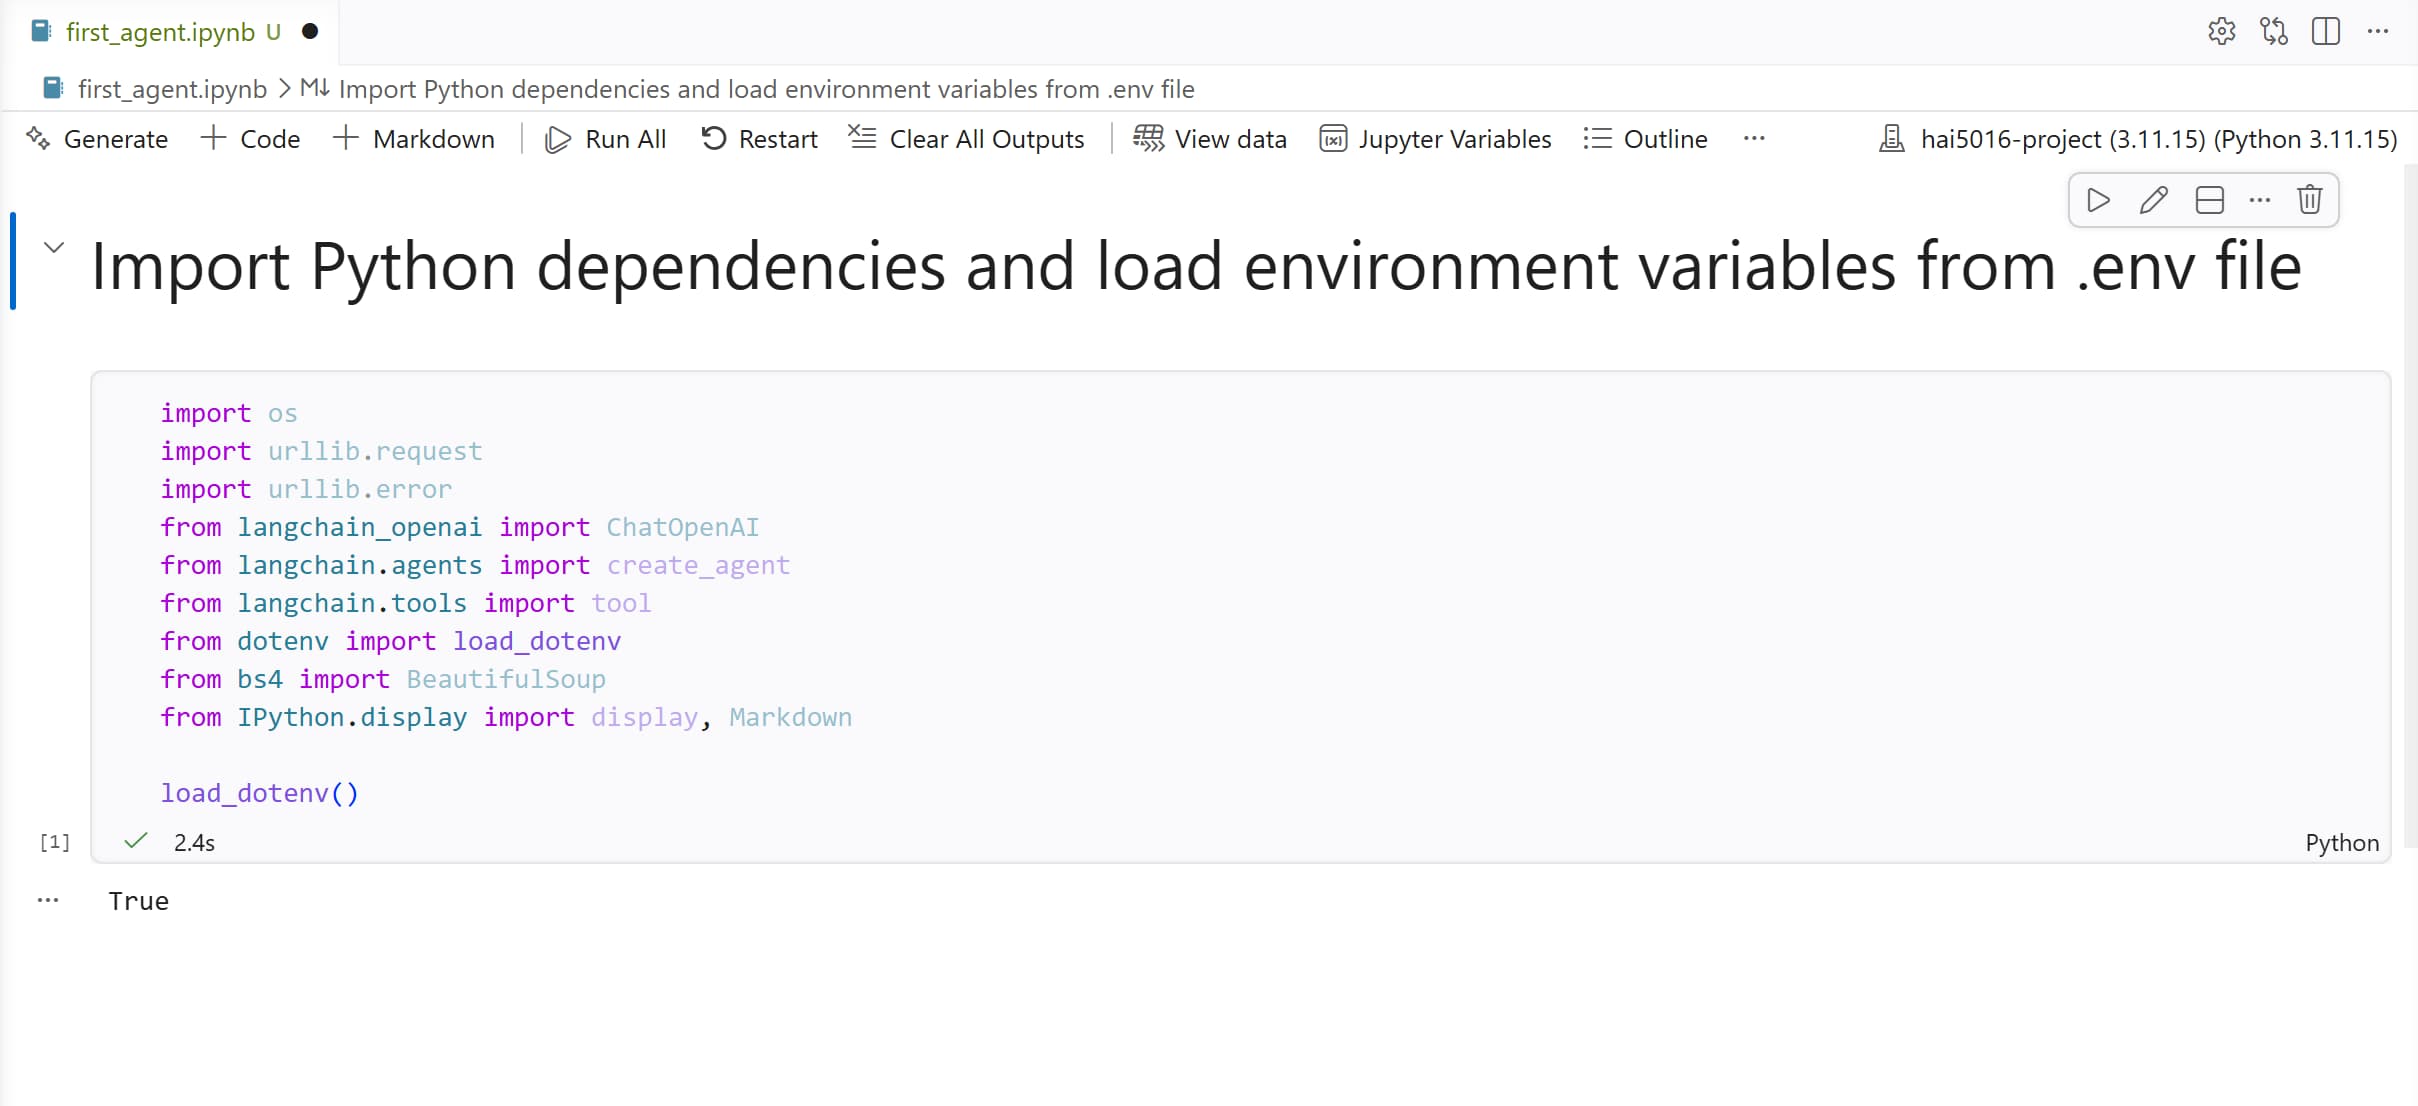2418x1106 pixels.
Task: Click first_agent.ipynb breadcrumb item
Action: coord(171,89)
